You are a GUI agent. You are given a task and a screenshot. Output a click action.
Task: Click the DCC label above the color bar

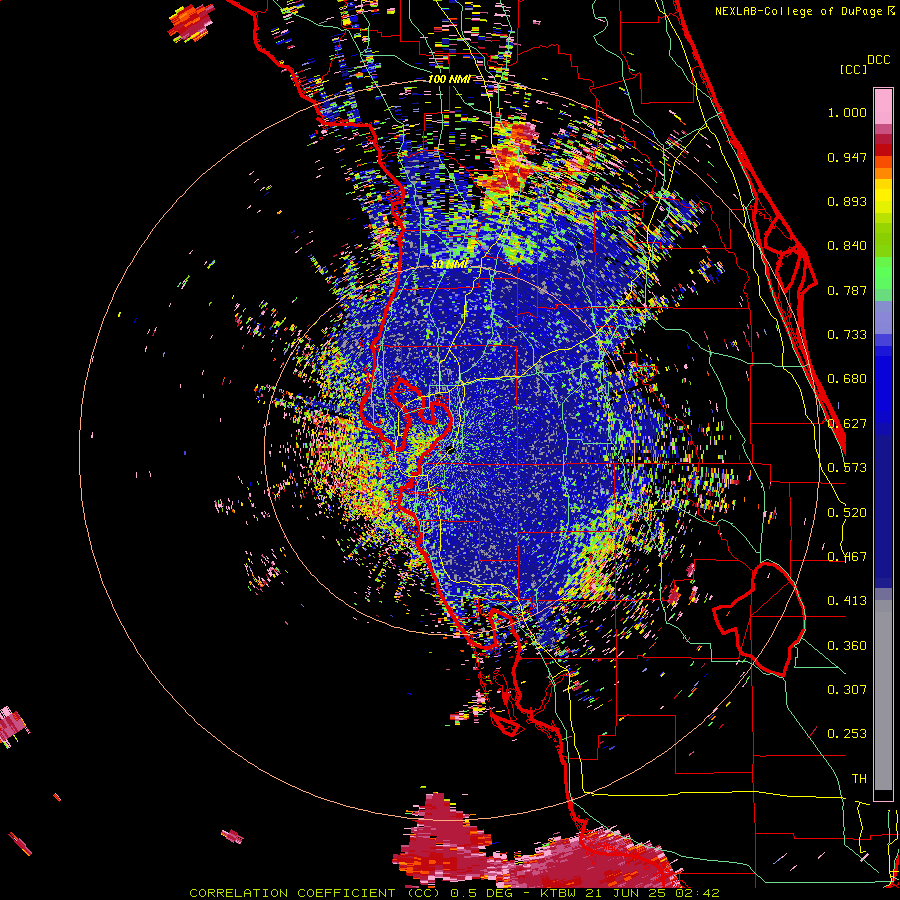pyautogui.click(x=878, y=60)
